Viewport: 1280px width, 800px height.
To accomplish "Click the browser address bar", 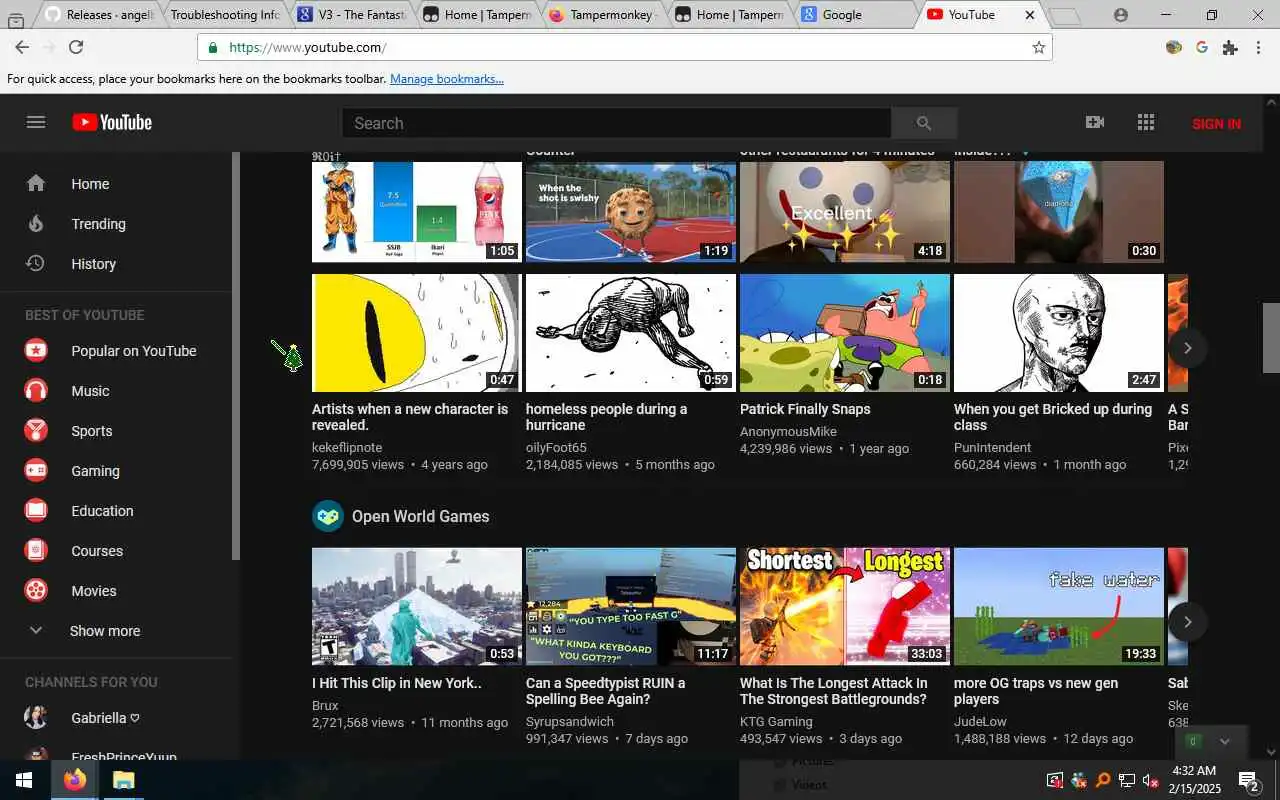I will [625, 47].
